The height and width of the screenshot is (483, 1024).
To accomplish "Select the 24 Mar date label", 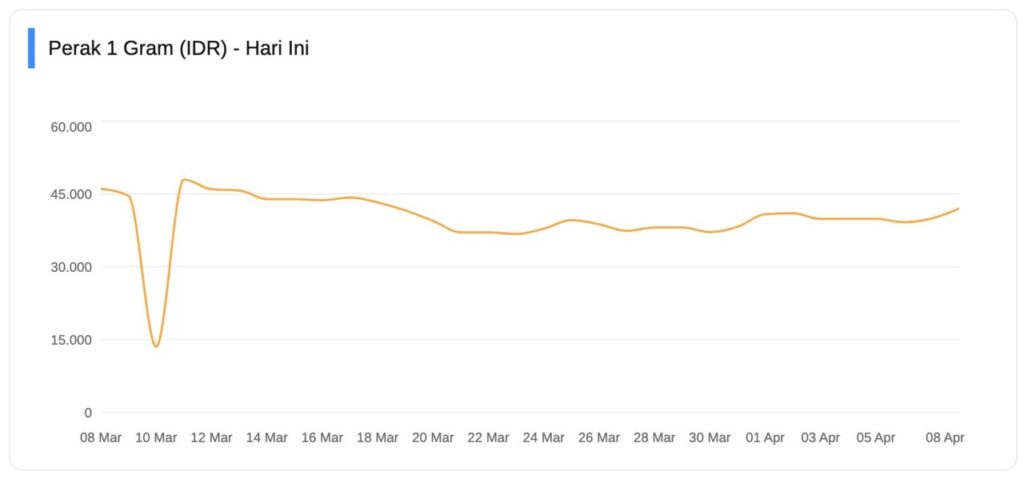I will (543, 438).
